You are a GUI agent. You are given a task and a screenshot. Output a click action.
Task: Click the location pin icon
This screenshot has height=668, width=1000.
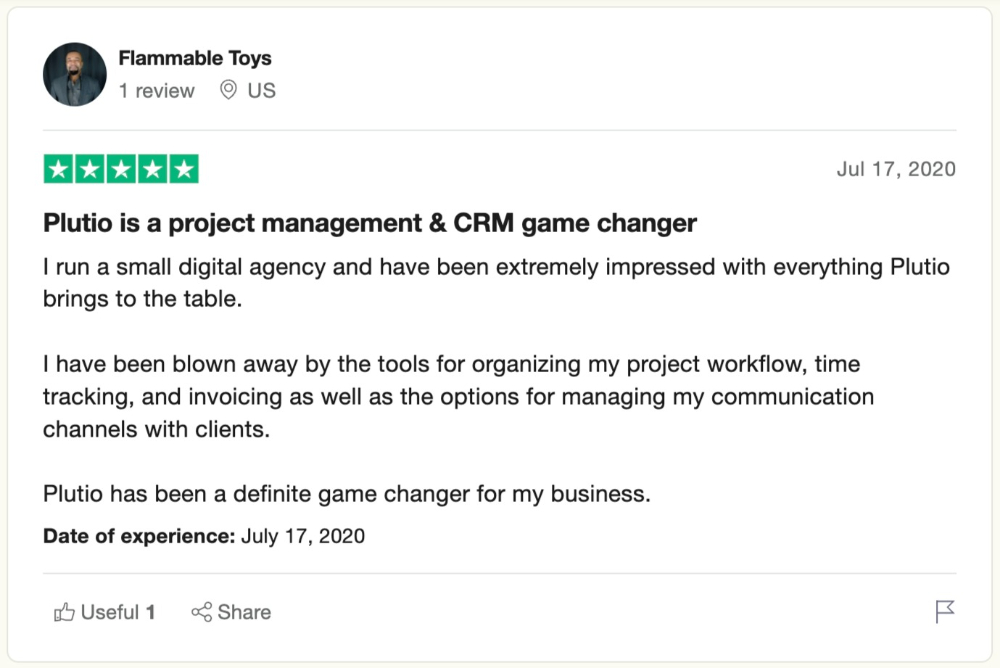228,90
